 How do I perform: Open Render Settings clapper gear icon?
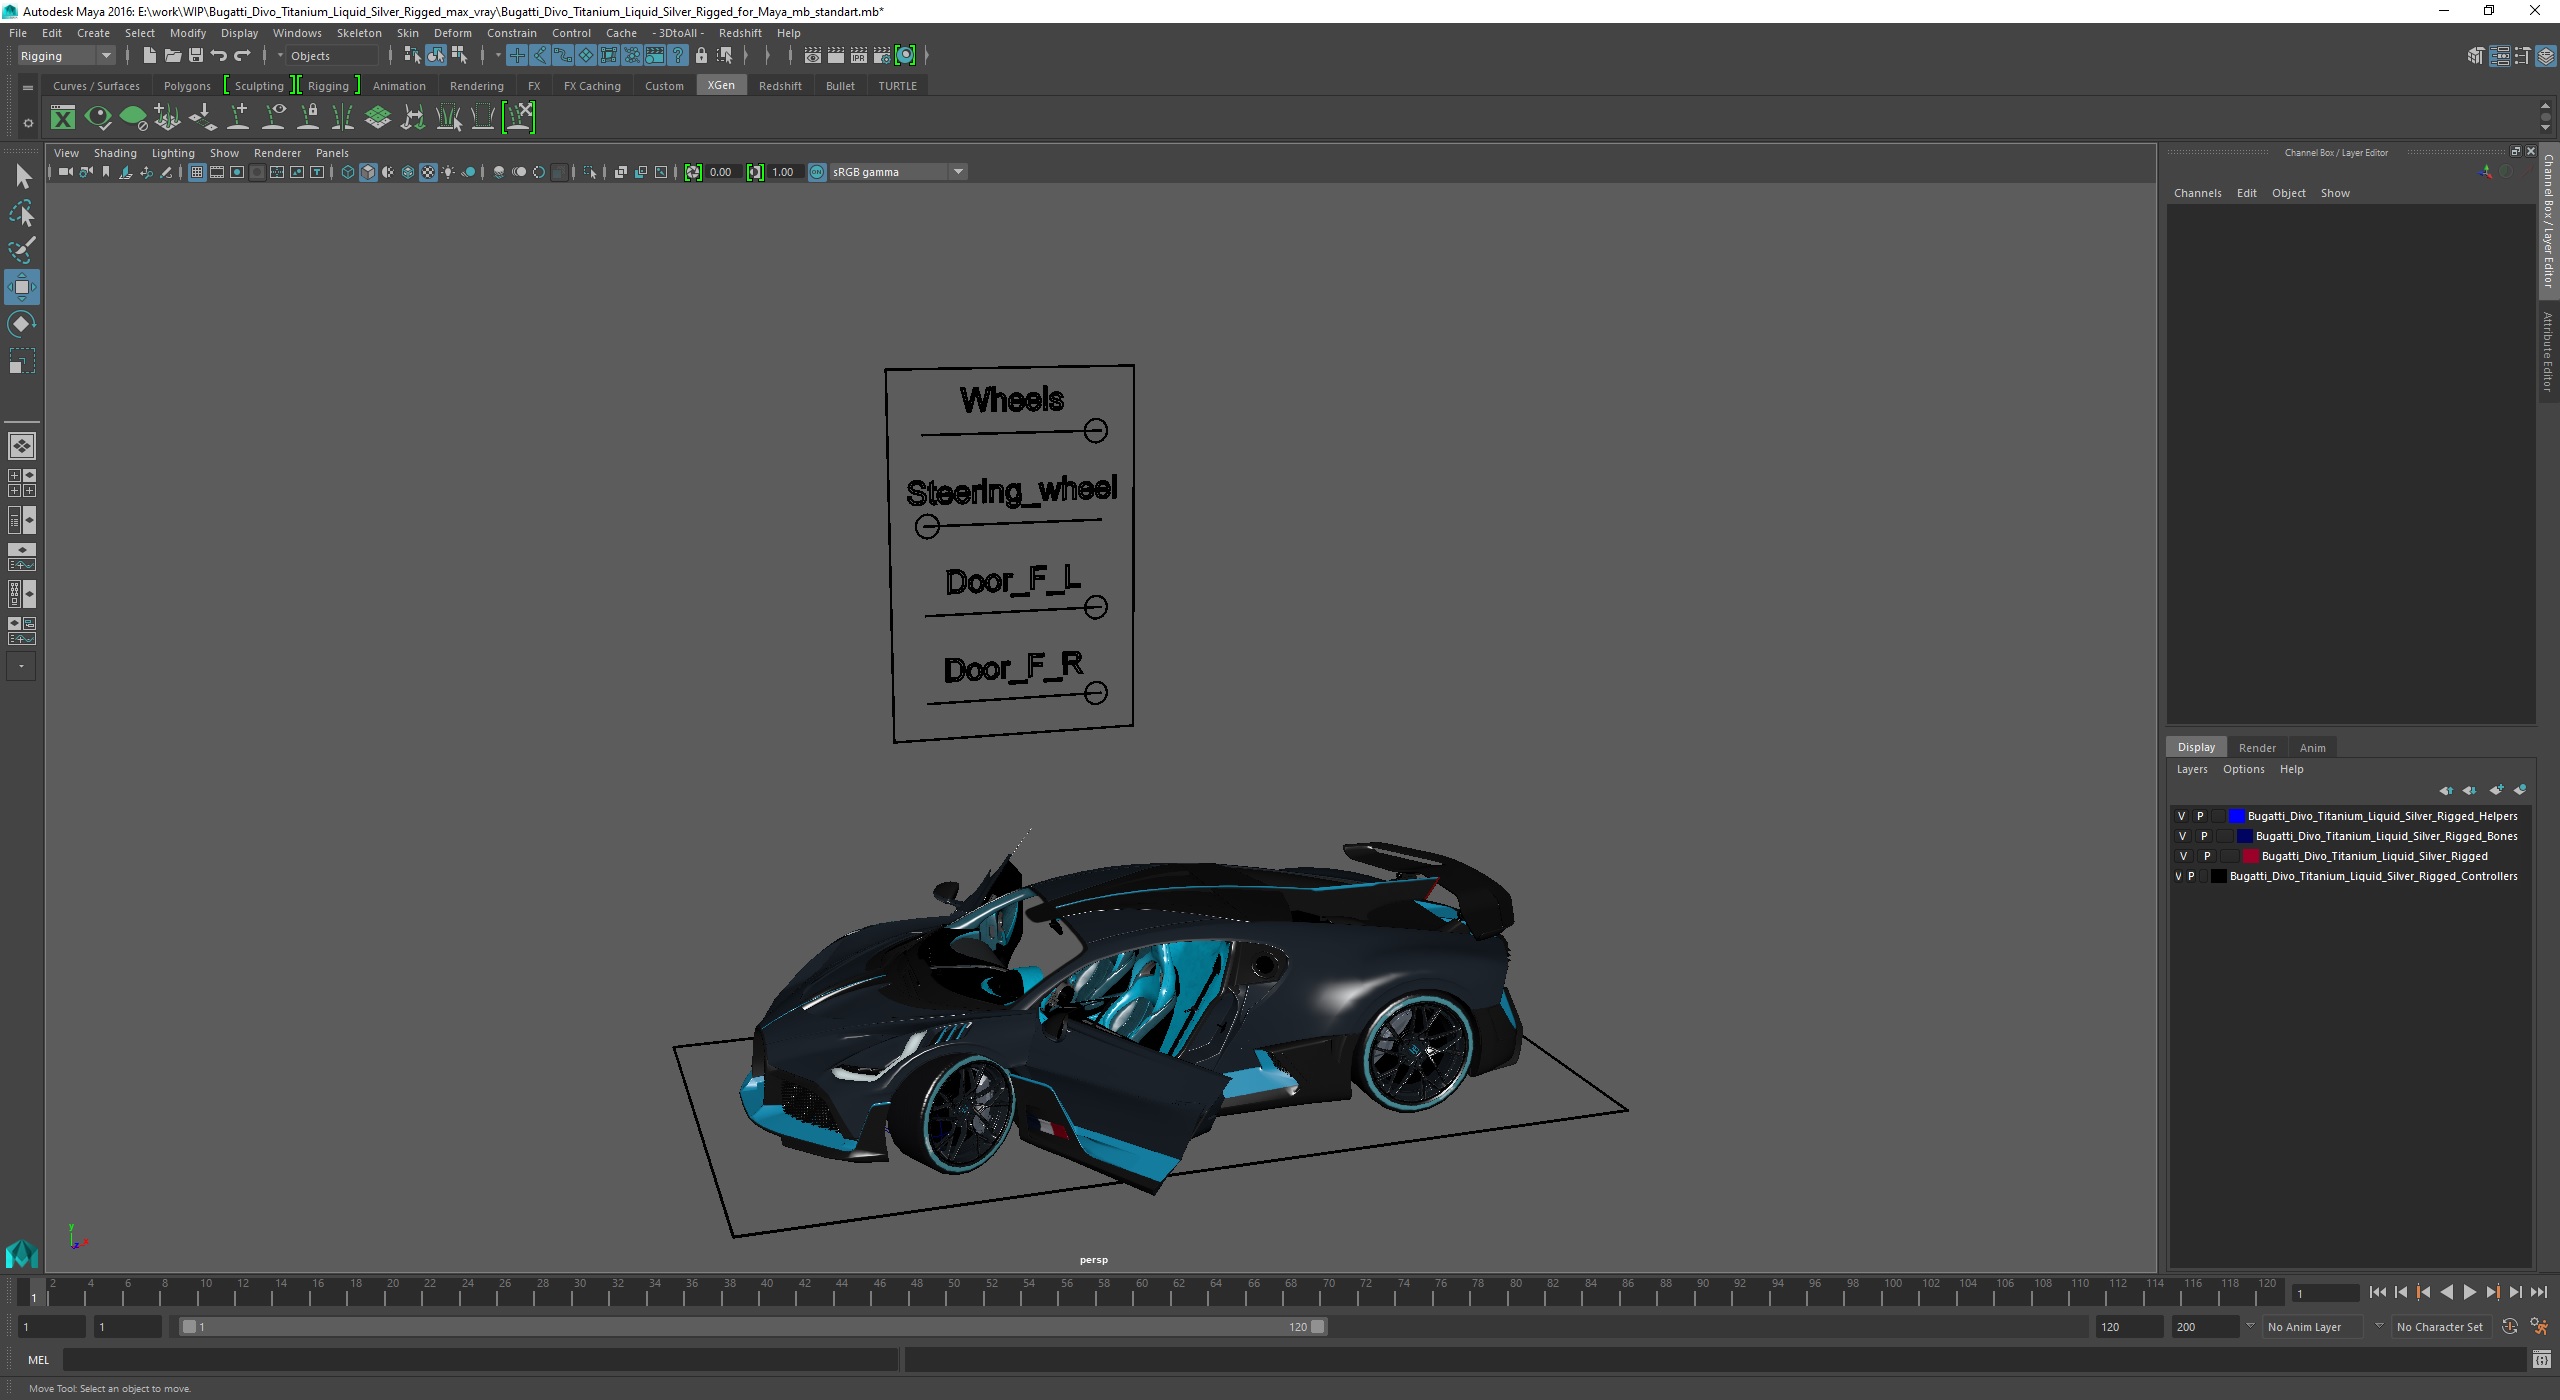click(882, 56)
